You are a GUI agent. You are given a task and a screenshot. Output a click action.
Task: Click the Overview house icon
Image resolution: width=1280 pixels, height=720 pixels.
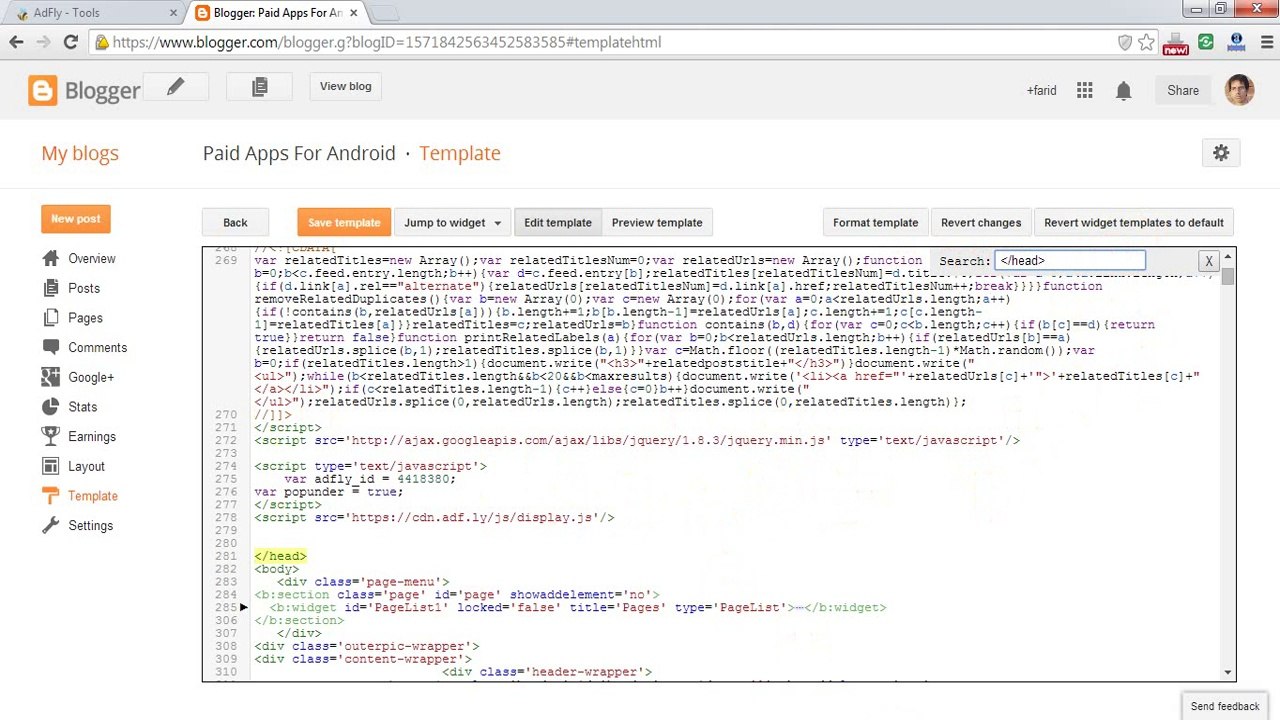(x=50, y=258)
